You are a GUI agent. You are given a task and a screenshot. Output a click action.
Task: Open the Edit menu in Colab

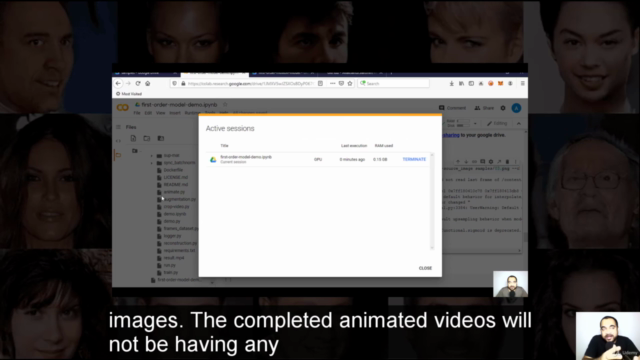click(148, 113)
